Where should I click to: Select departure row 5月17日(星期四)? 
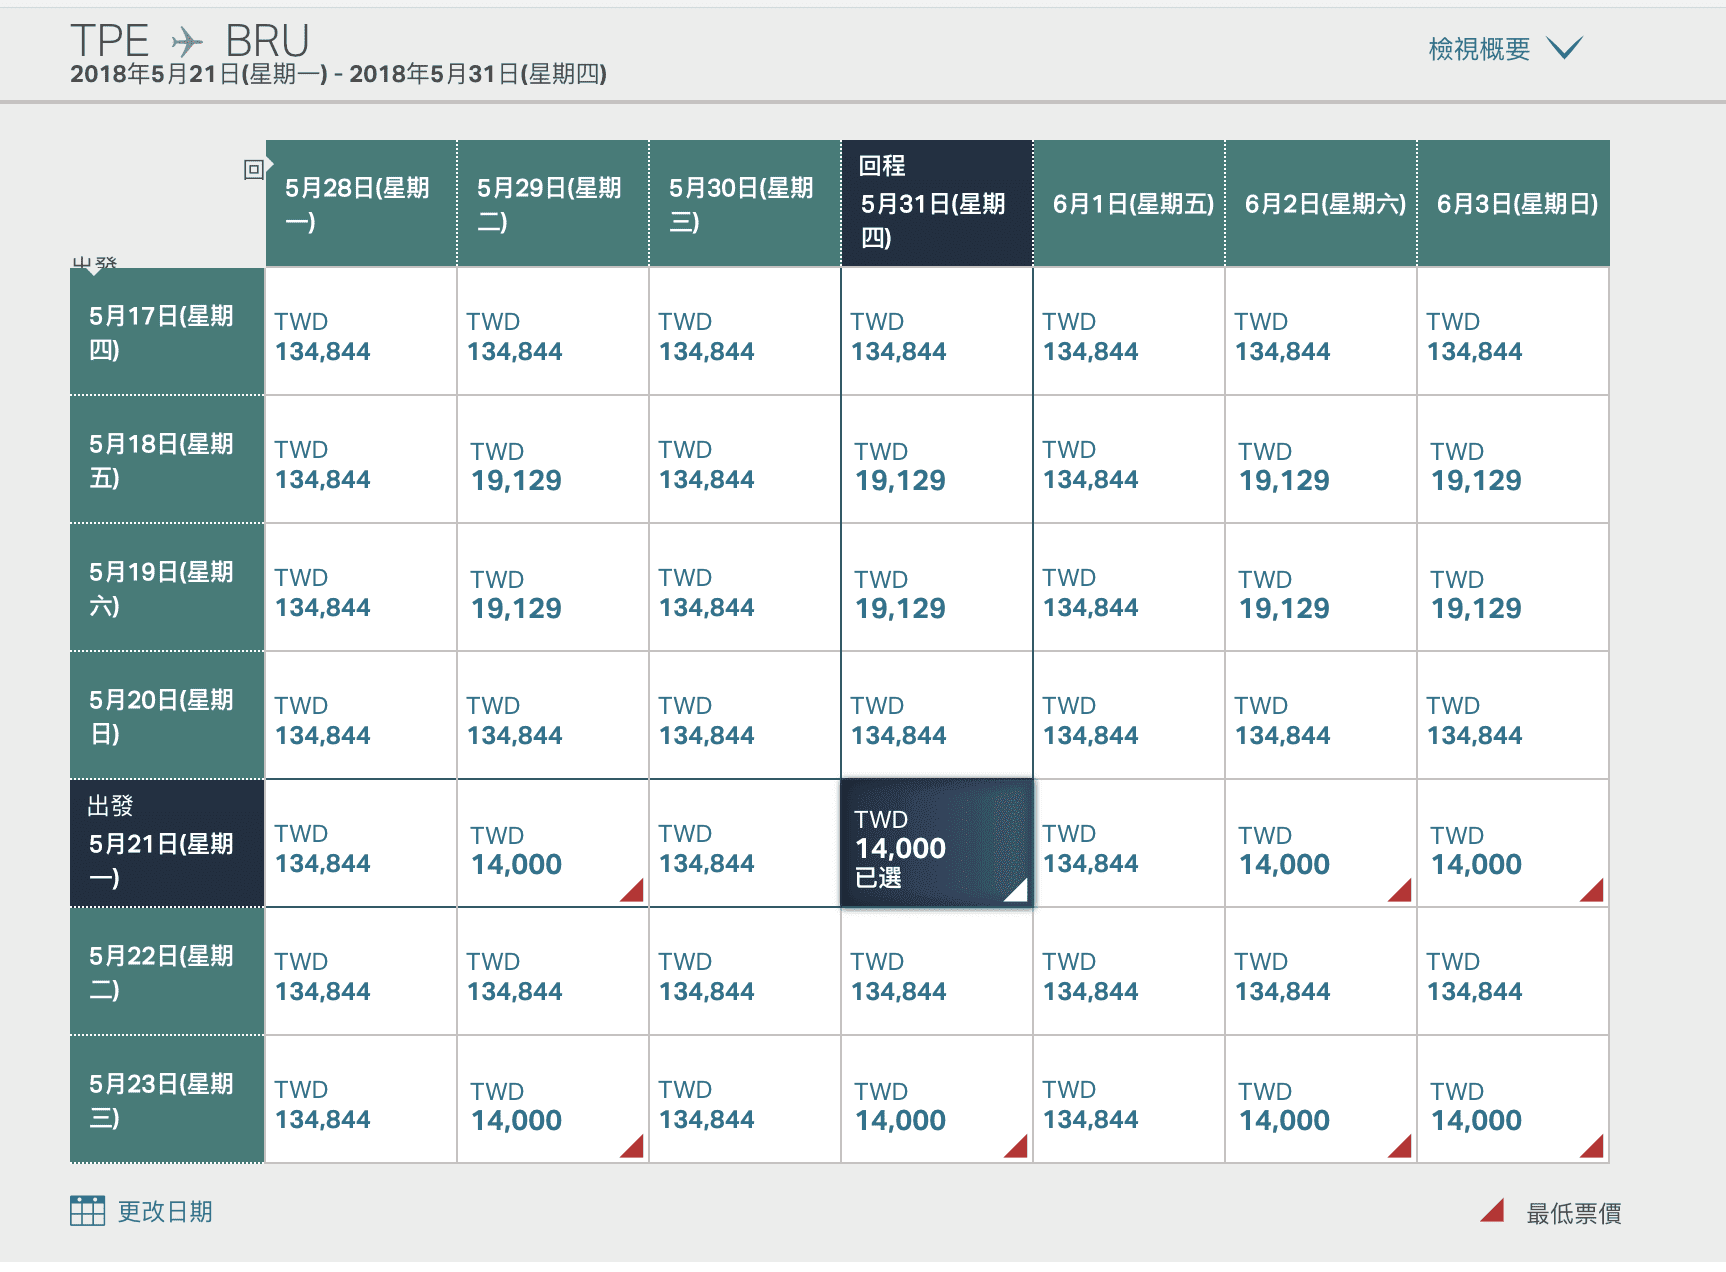coord(167,332)
